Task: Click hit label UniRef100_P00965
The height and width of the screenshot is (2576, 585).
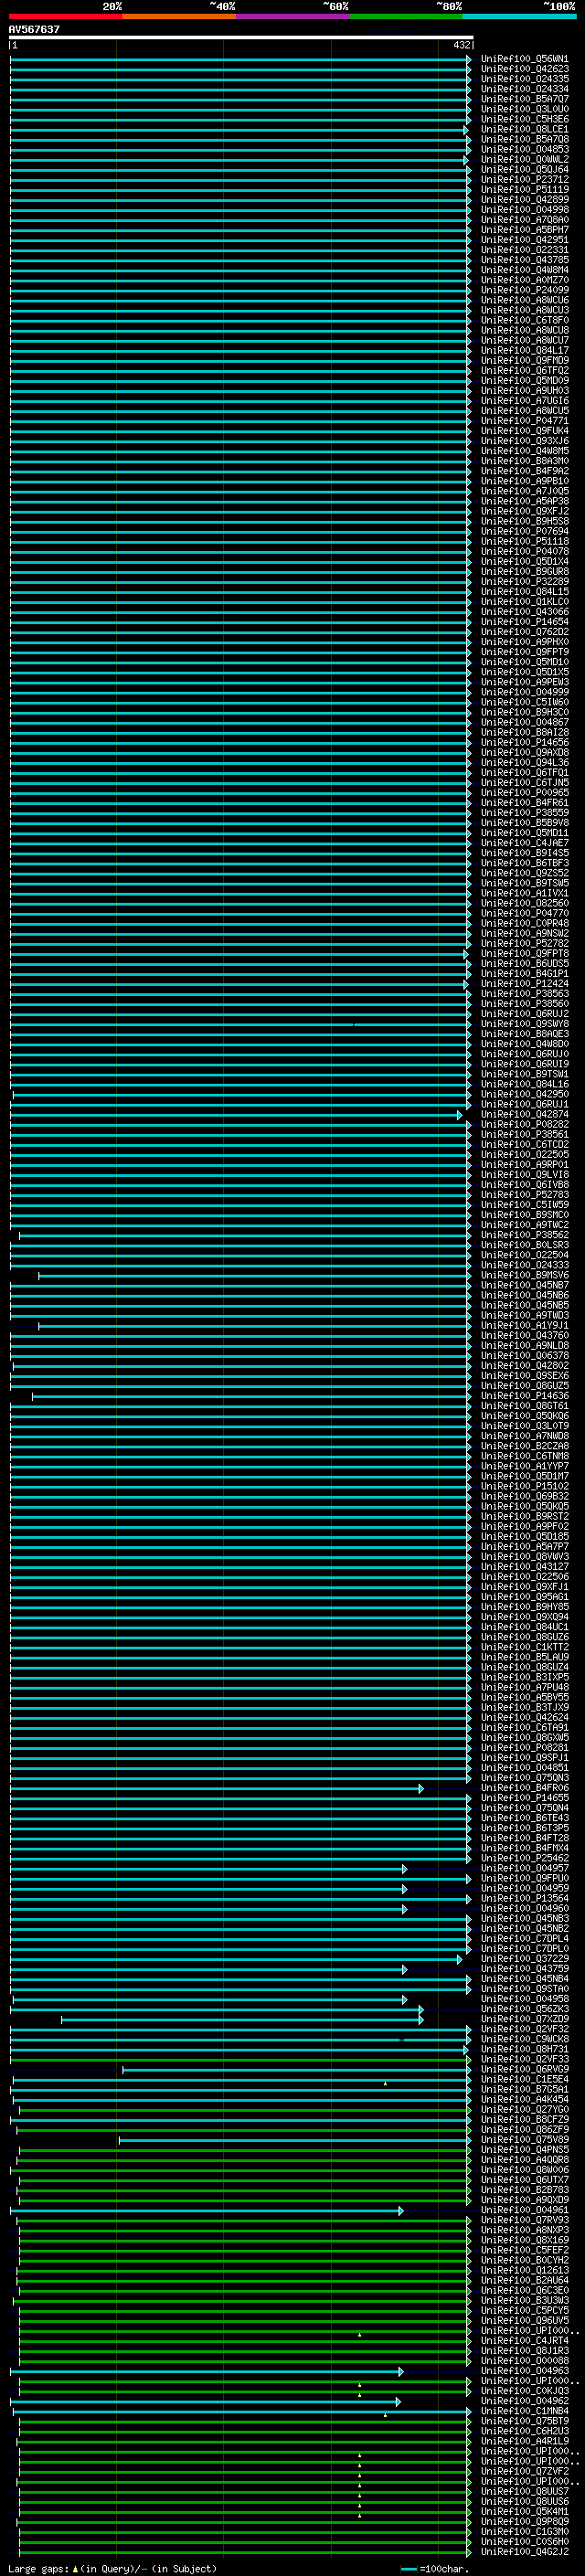Action: point(525,792)
